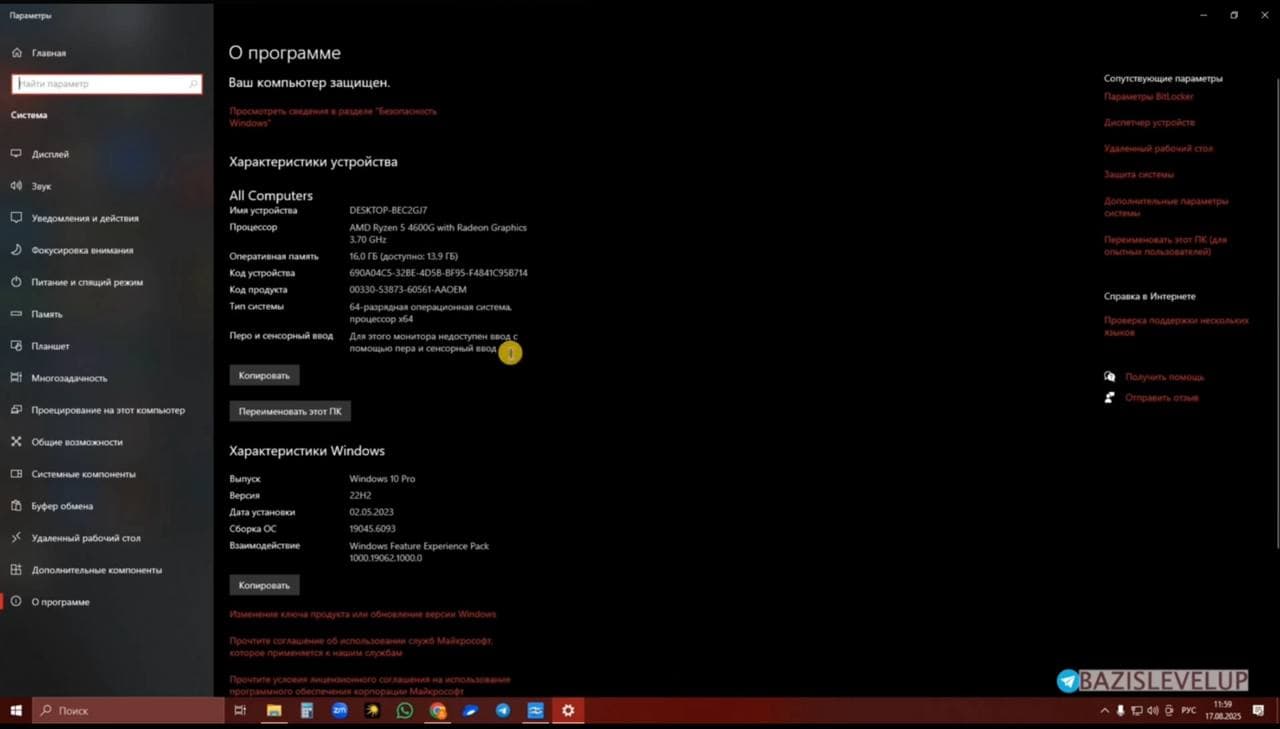Screen dimensions: 1280x729
Task: Open File Explorer from the taskbar
Action: pyautogui.click(x=274, y=710)
